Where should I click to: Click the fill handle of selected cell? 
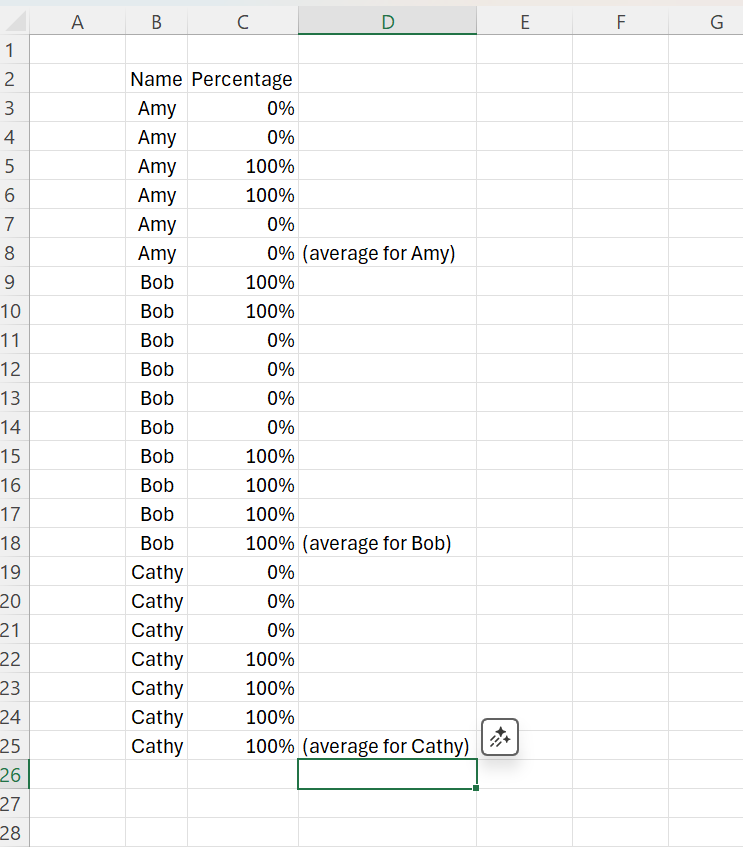coord(476,788)
